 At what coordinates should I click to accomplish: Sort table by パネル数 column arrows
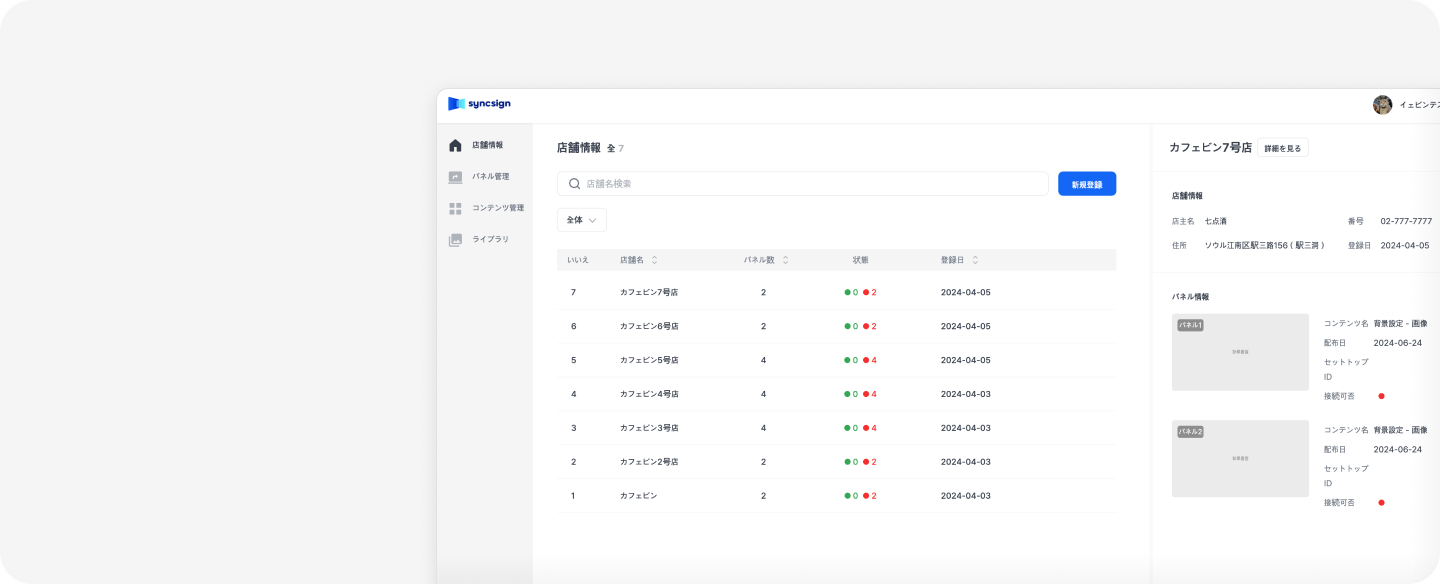click(x=785, y=260)
